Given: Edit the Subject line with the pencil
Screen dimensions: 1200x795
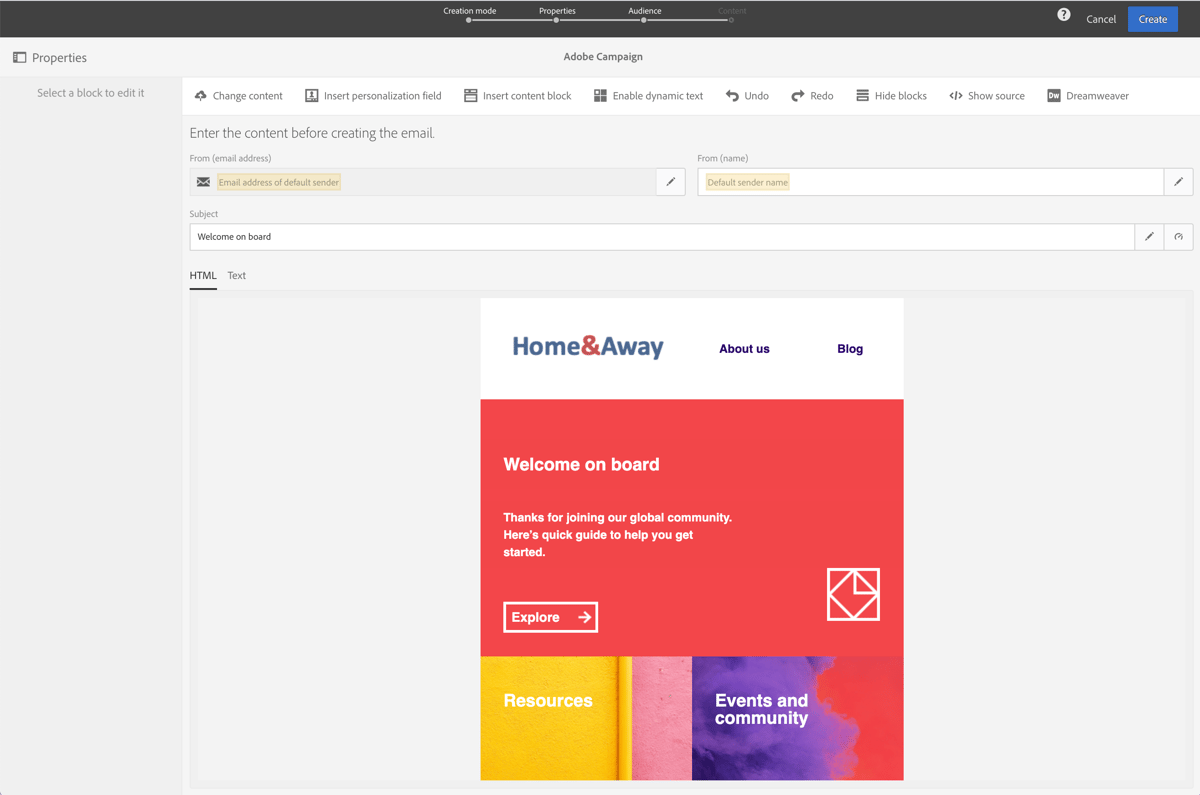Looking at the screenshot, I should 1148,237.
